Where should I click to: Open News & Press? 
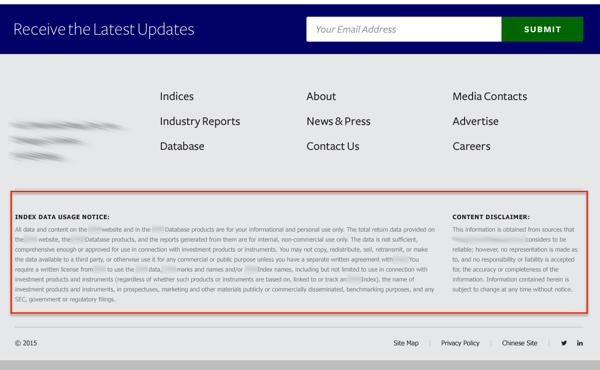[338, 121]
